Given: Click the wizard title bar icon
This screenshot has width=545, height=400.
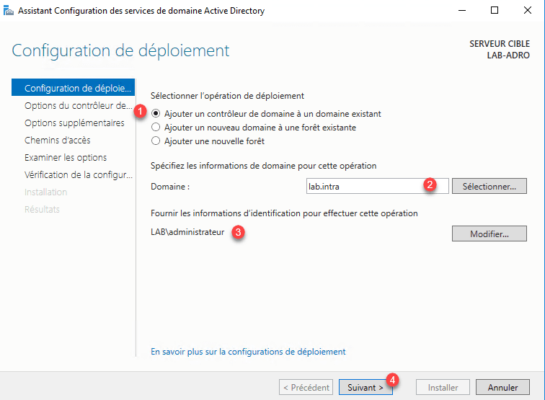Looking at the screenshot, I should tap(8, 11).
